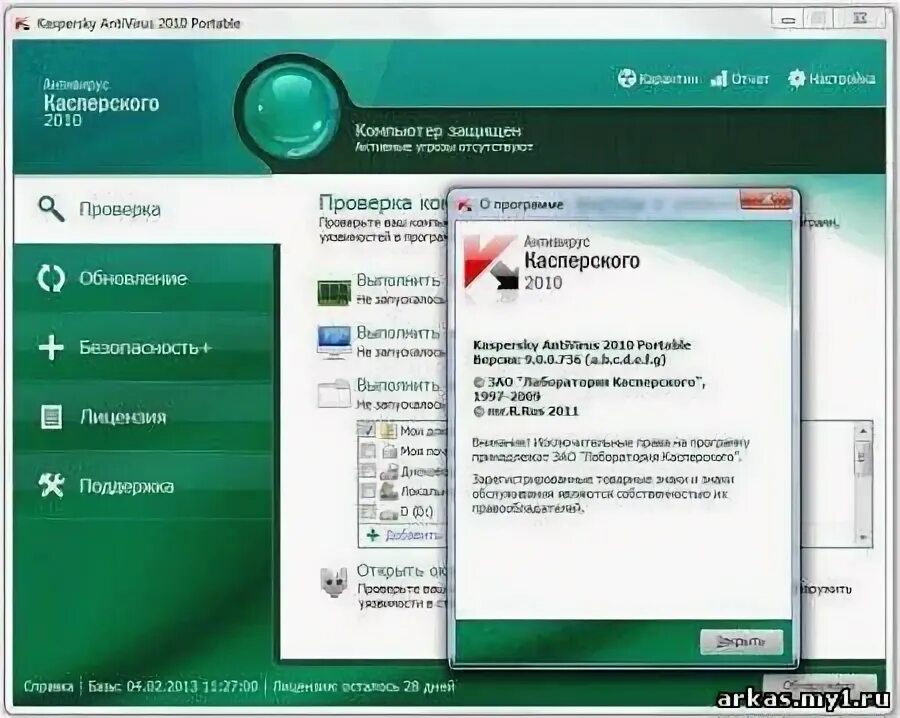The height and width of the screenshot is (718, 900).
Task: Click the K icon in О программе title bar
Action: [465, 204]
